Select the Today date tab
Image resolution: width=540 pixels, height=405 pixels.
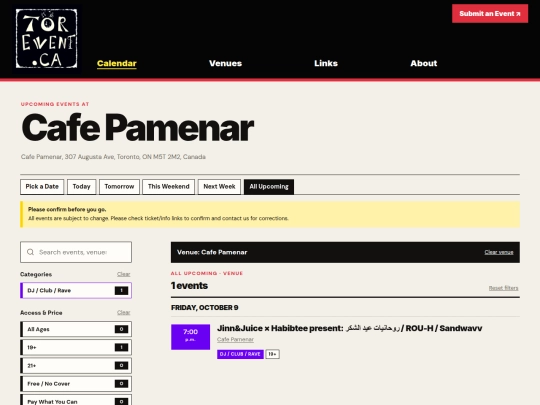(x=81, y=187)
